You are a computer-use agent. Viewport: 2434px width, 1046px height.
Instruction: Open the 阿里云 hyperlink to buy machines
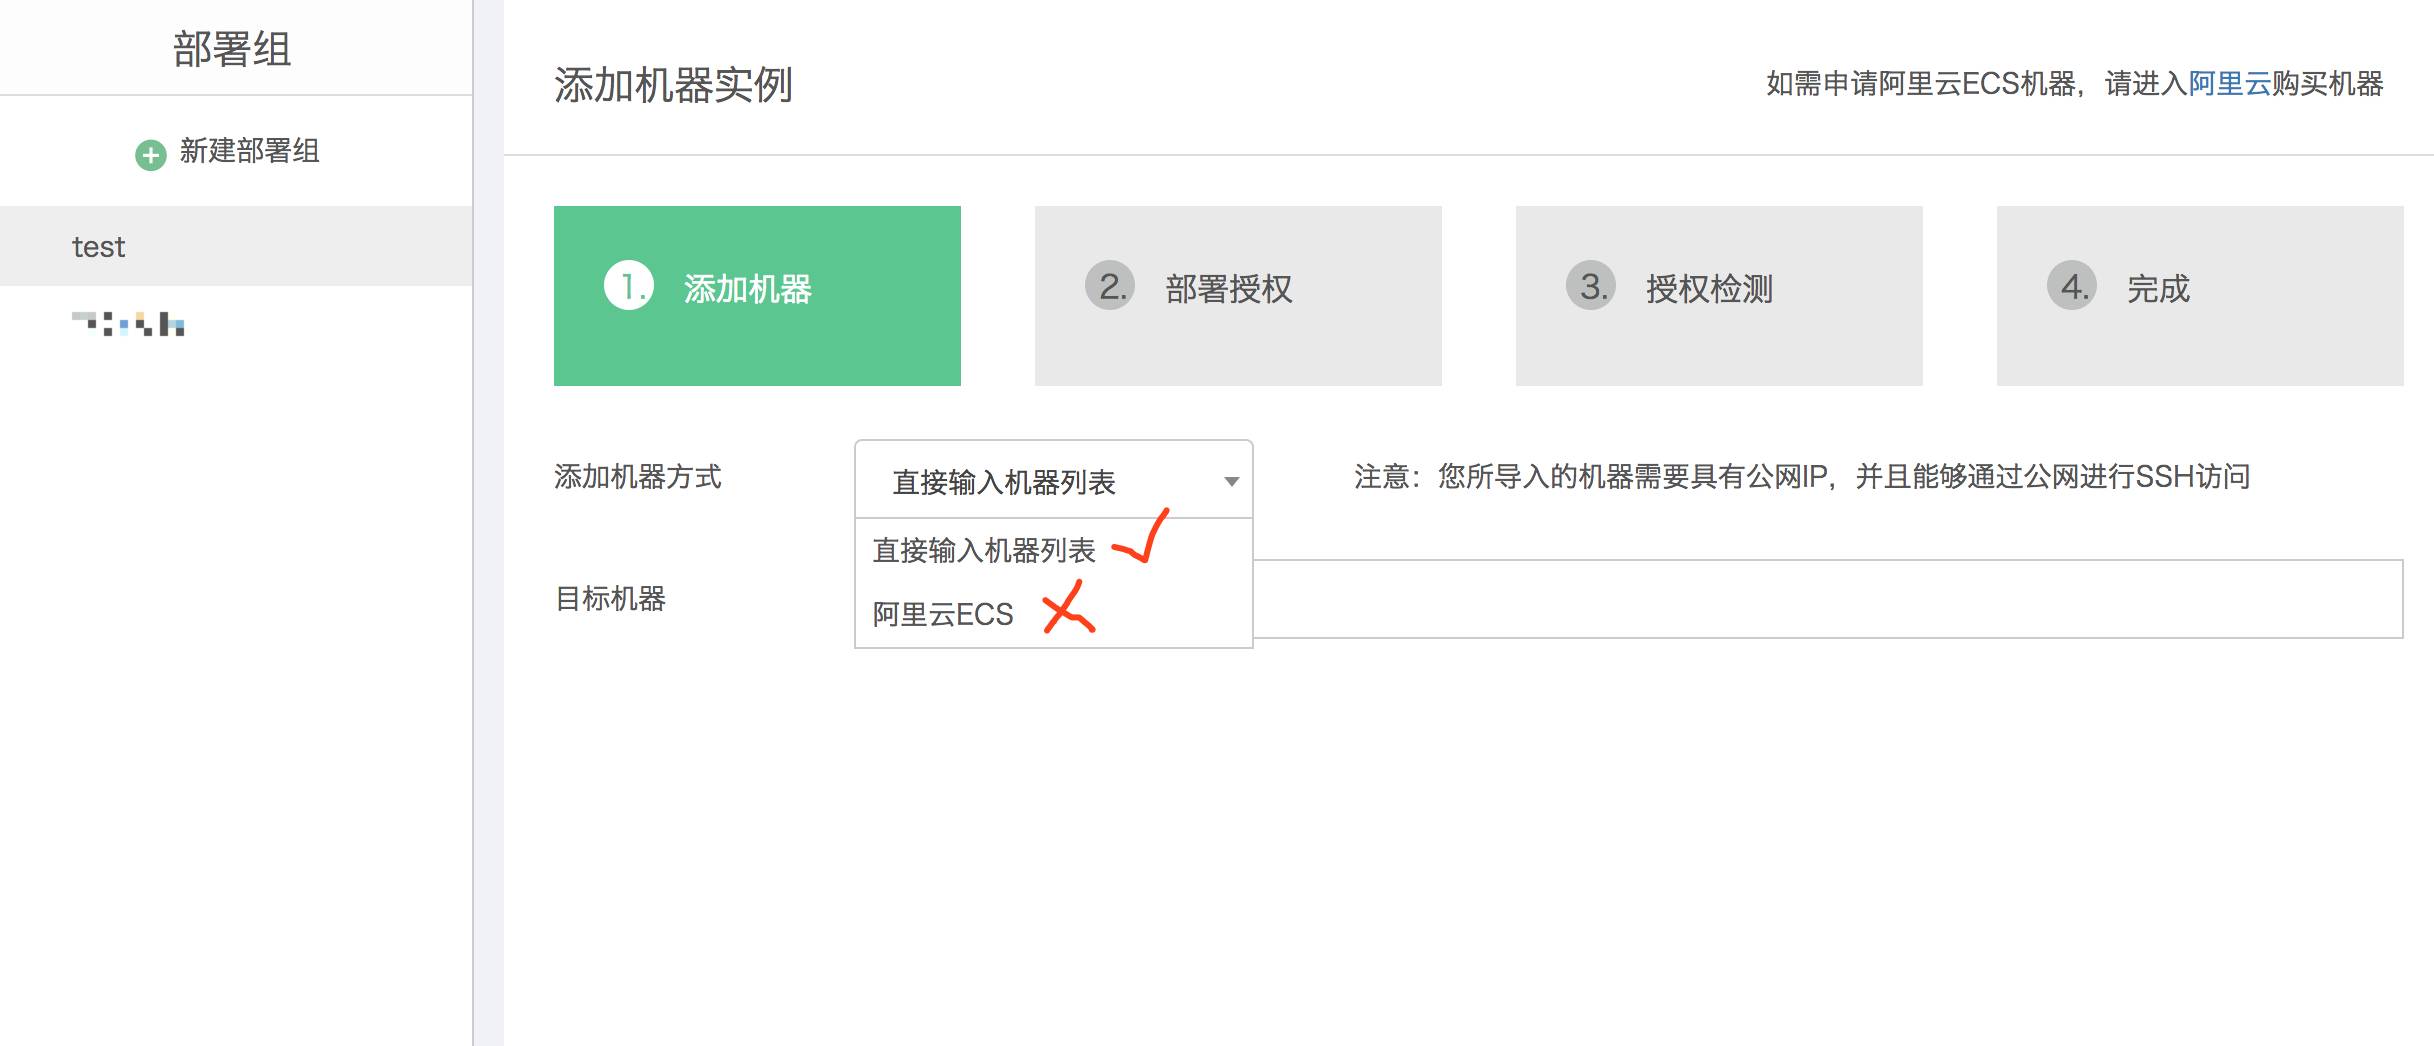(x=2229, y=84)
